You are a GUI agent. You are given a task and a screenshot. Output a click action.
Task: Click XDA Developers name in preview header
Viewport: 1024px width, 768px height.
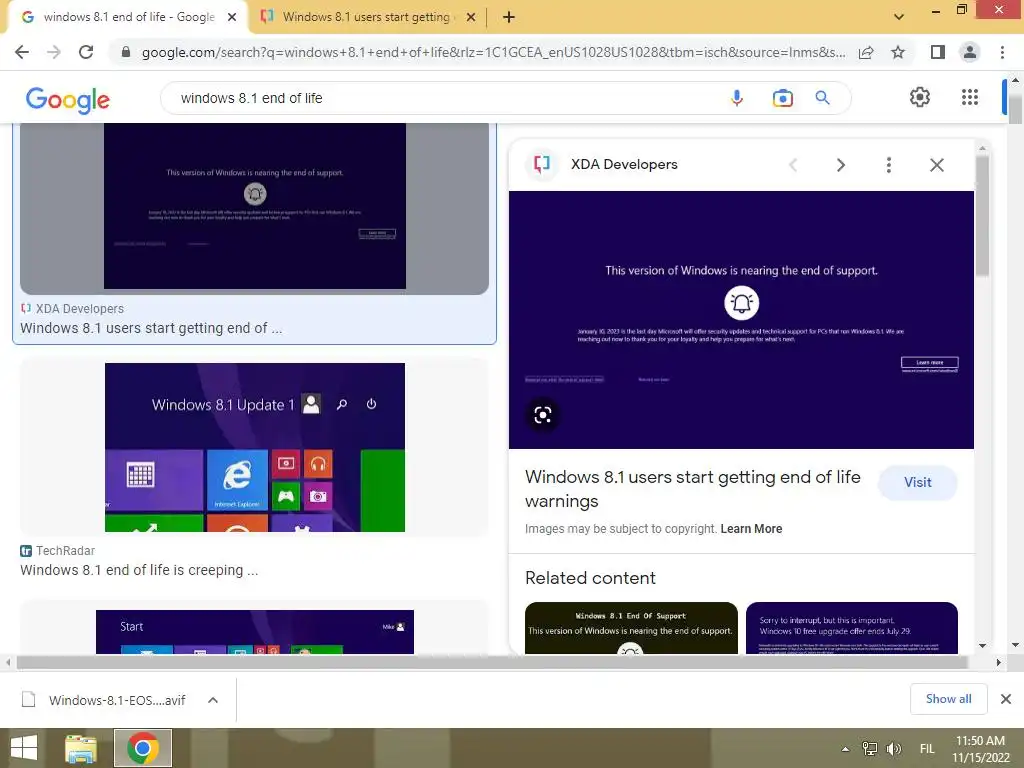pyautogui.click(x=624, y=165)
